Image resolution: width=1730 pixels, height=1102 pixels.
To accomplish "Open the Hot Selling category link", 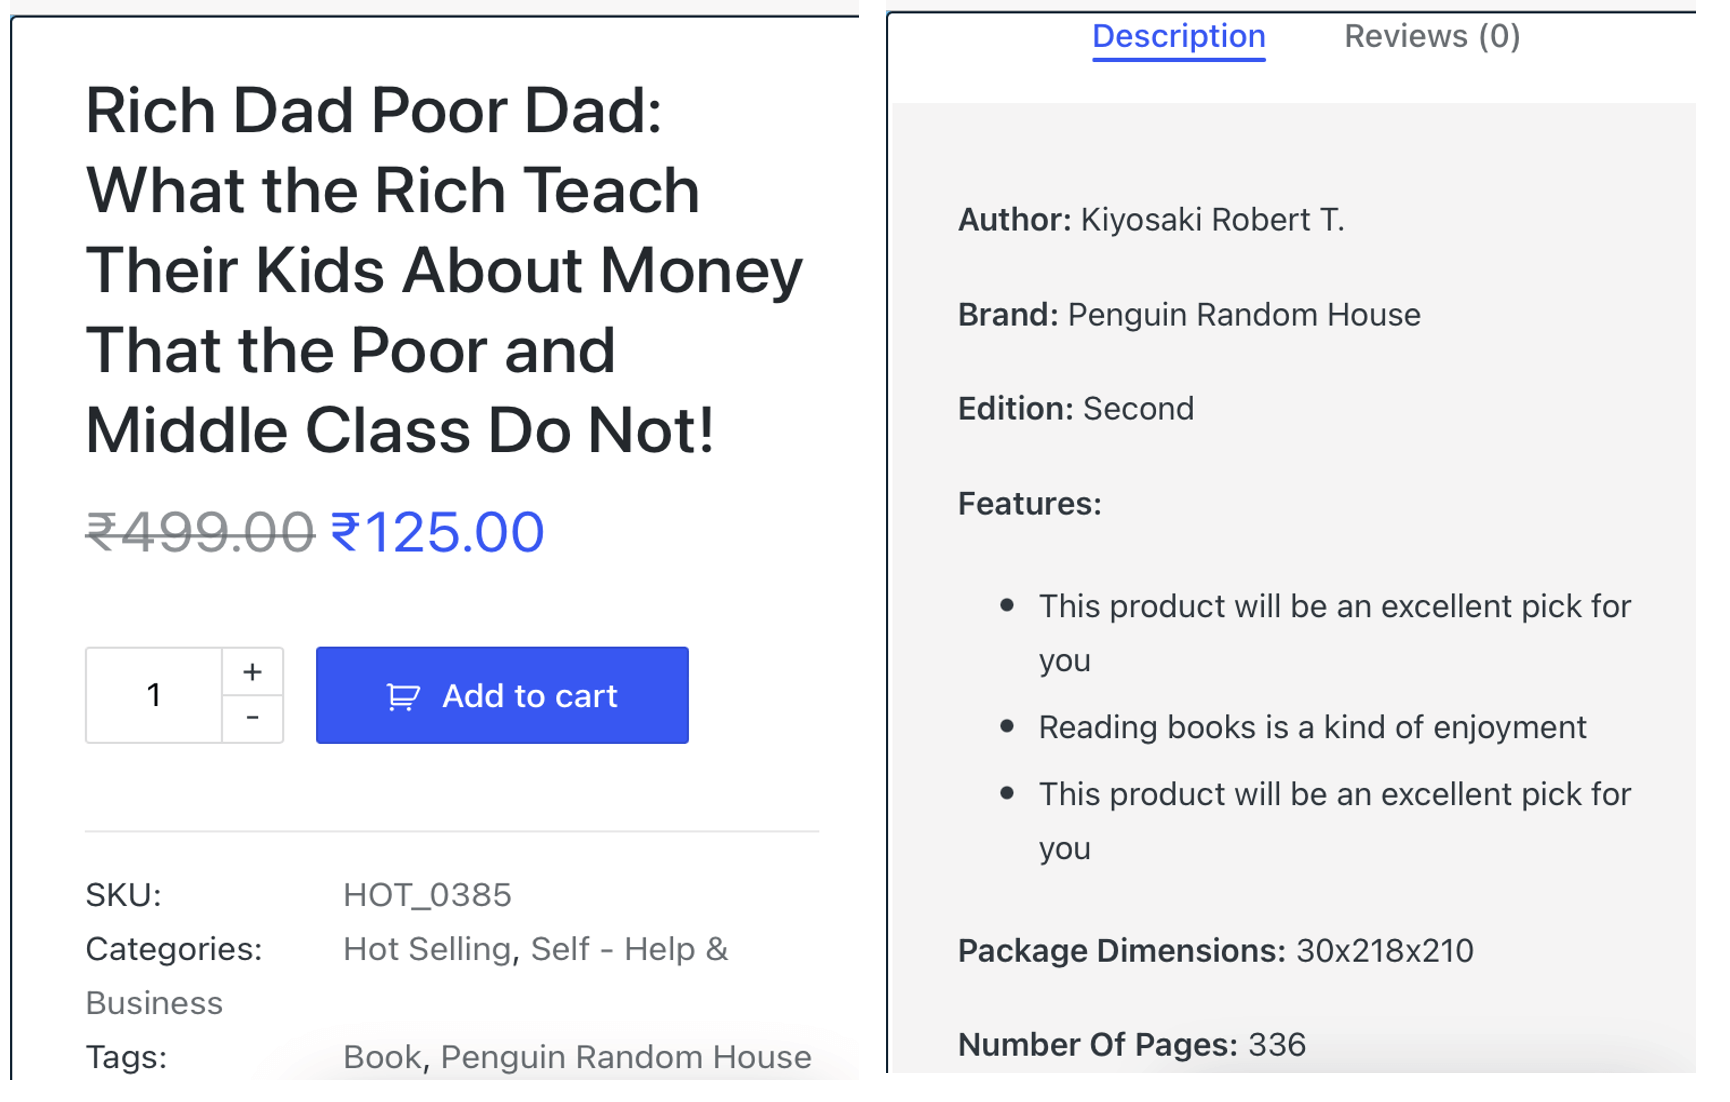I will (x=426, y=948).
